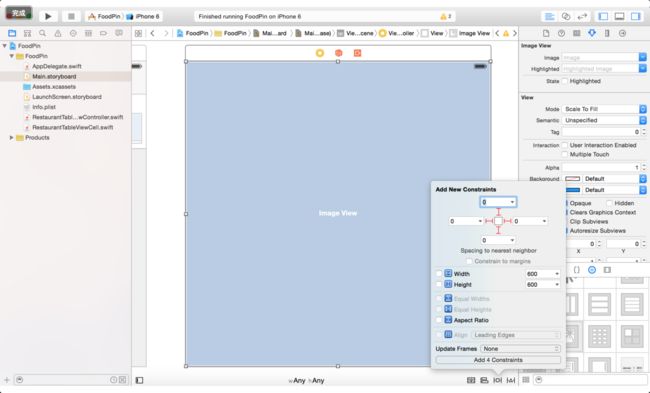Show related items grid icon in jump bar

point(138,33)
